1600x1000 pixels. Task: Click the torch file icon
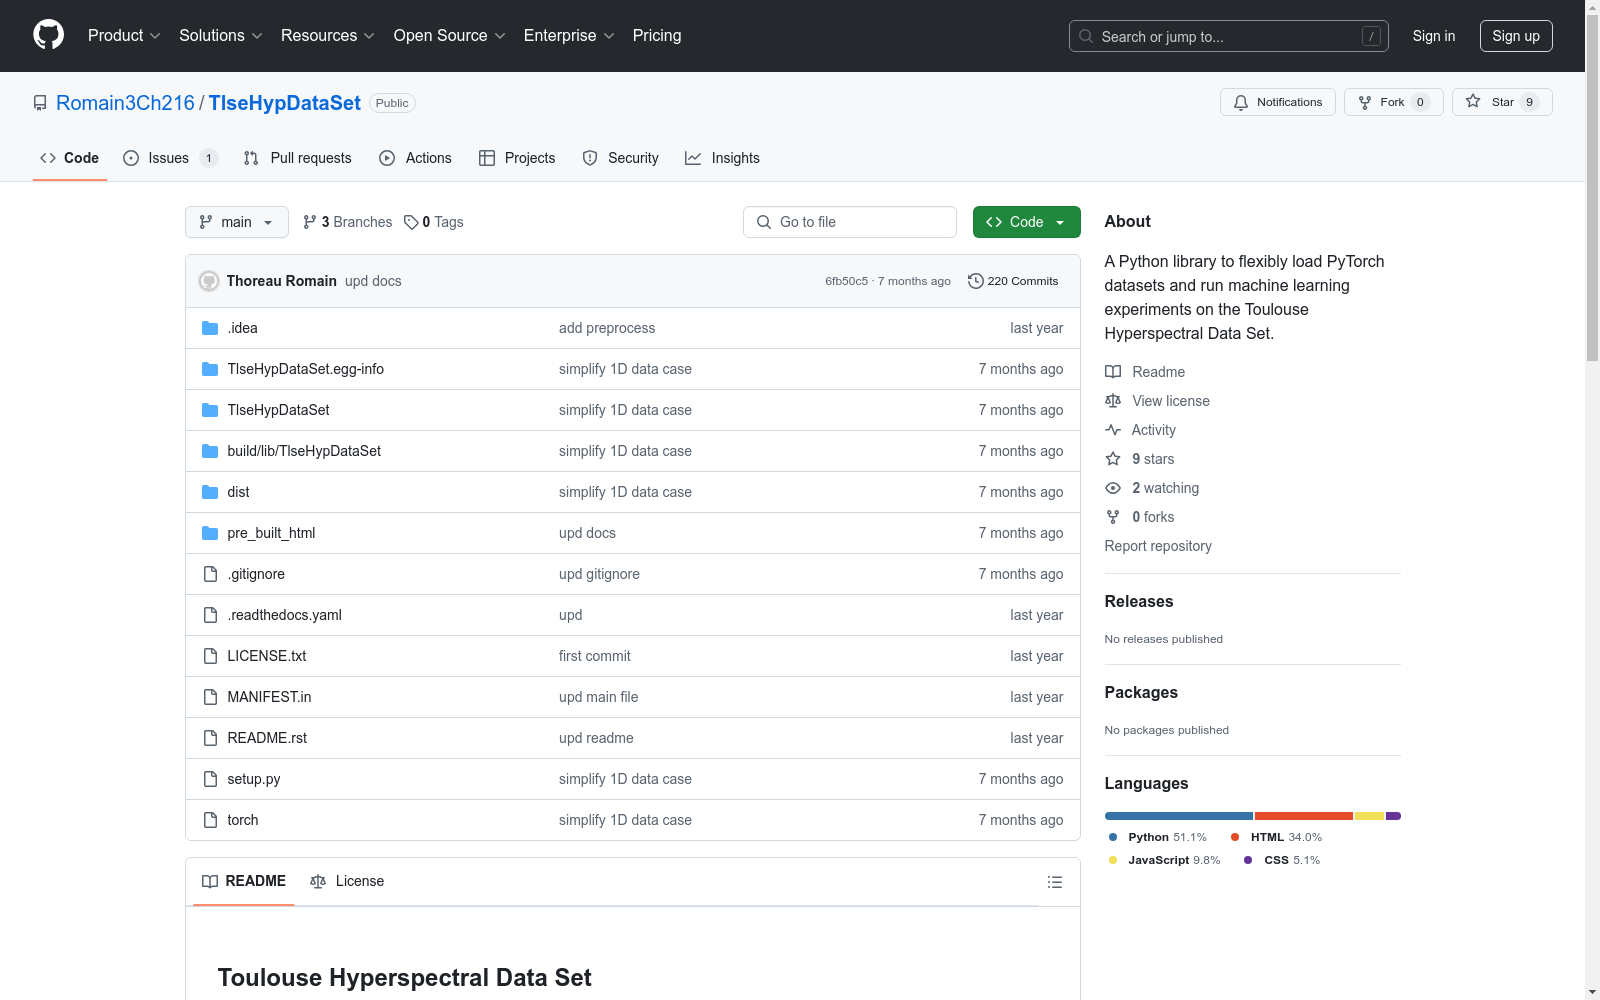(x=210, y=820)
